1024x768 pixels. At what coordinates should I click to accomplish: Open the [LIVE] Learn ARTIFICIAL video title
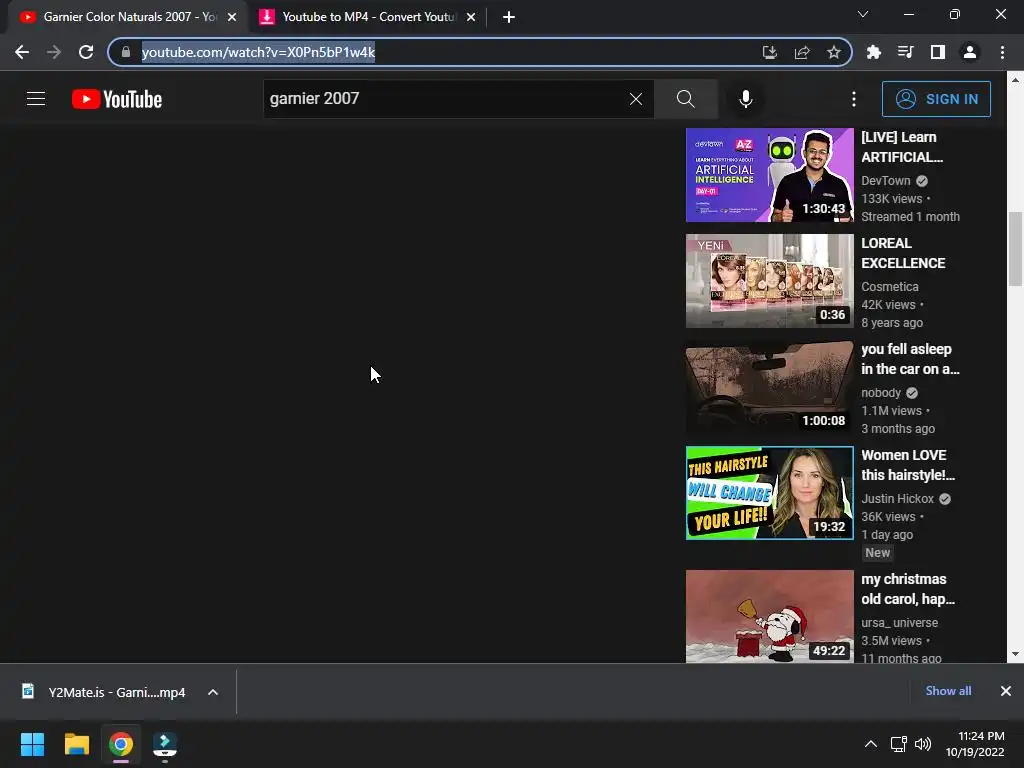click(902, 147)
